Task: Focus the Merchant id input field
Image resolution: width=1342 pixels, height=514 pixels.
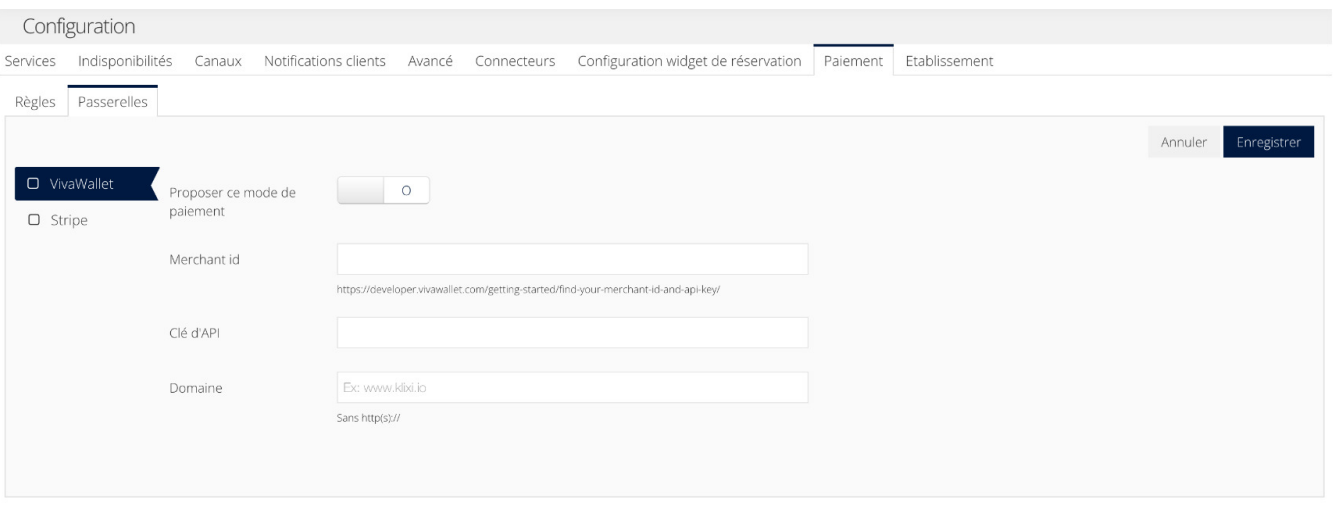Action: (x=572, y=259)
